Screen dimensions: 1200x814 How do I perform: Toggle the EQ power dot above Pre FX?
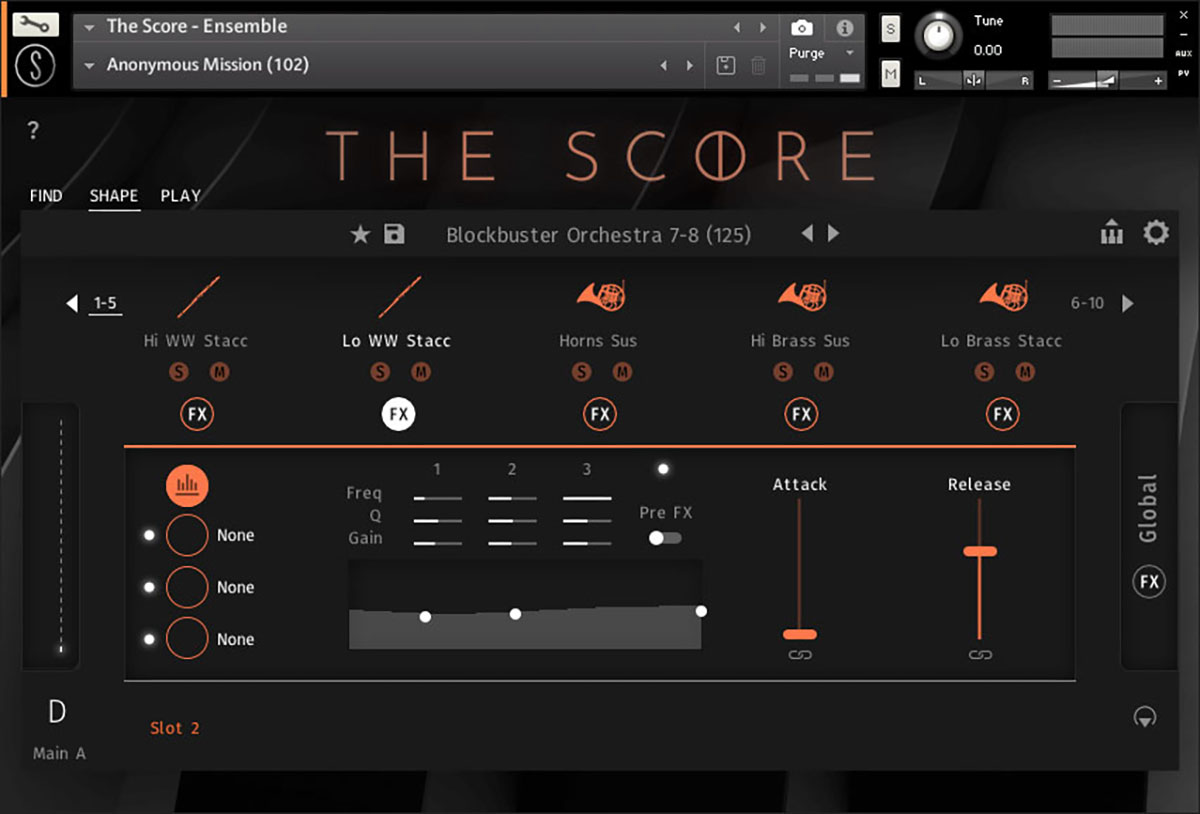(x=663, y=469)
